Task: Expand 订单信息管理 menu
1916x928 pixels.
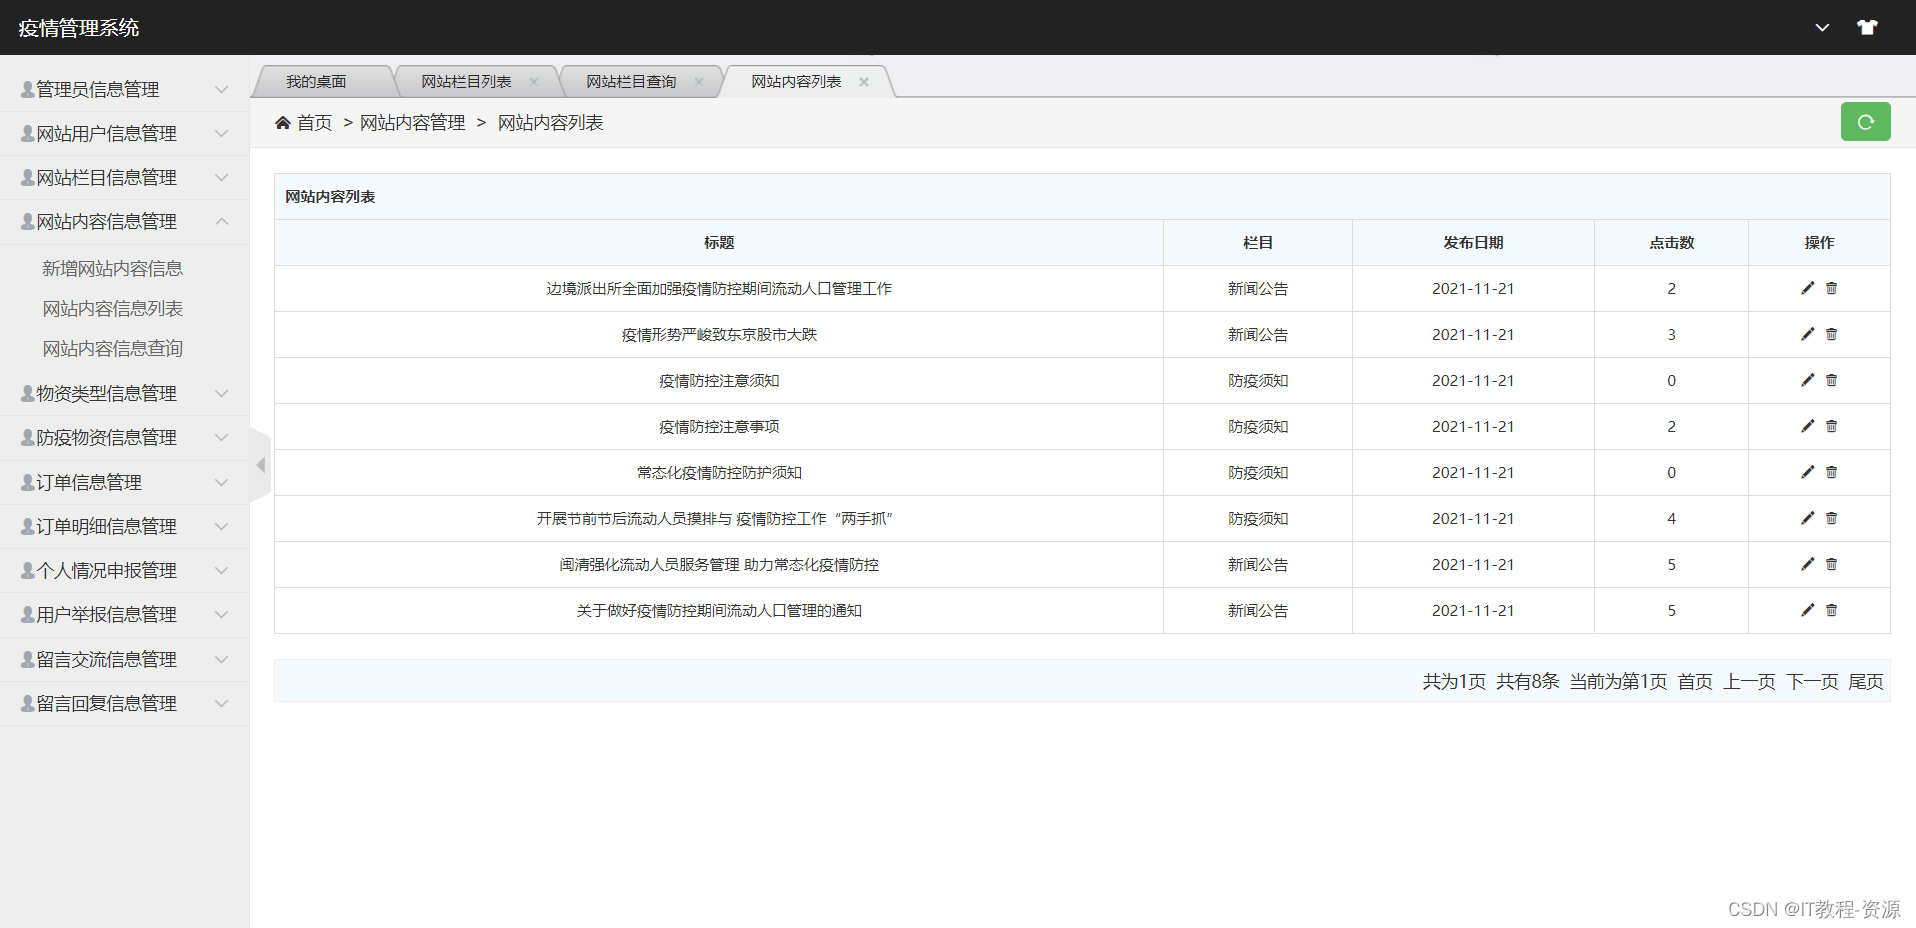Action: tap(124, 482)
